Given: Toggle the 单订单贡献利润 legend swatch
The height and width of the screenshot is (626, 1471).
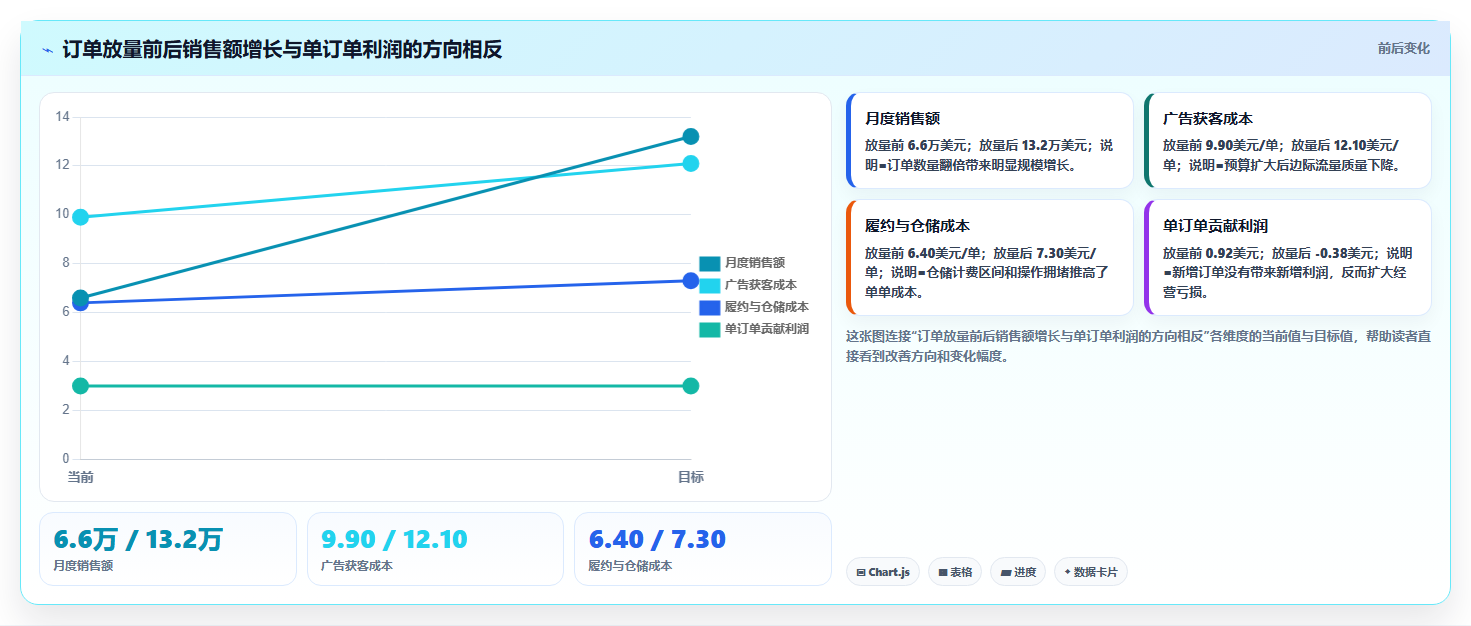Looking at the screenshot, I should click(x=709, y=329).
